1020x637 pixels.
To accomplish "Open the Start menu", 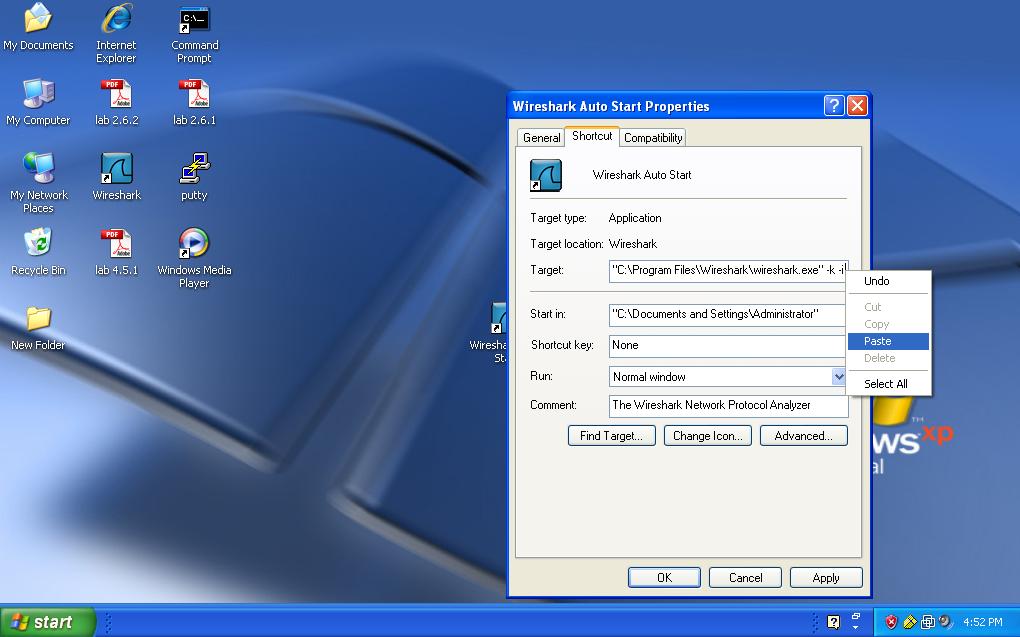I will [x=47, y=622].
